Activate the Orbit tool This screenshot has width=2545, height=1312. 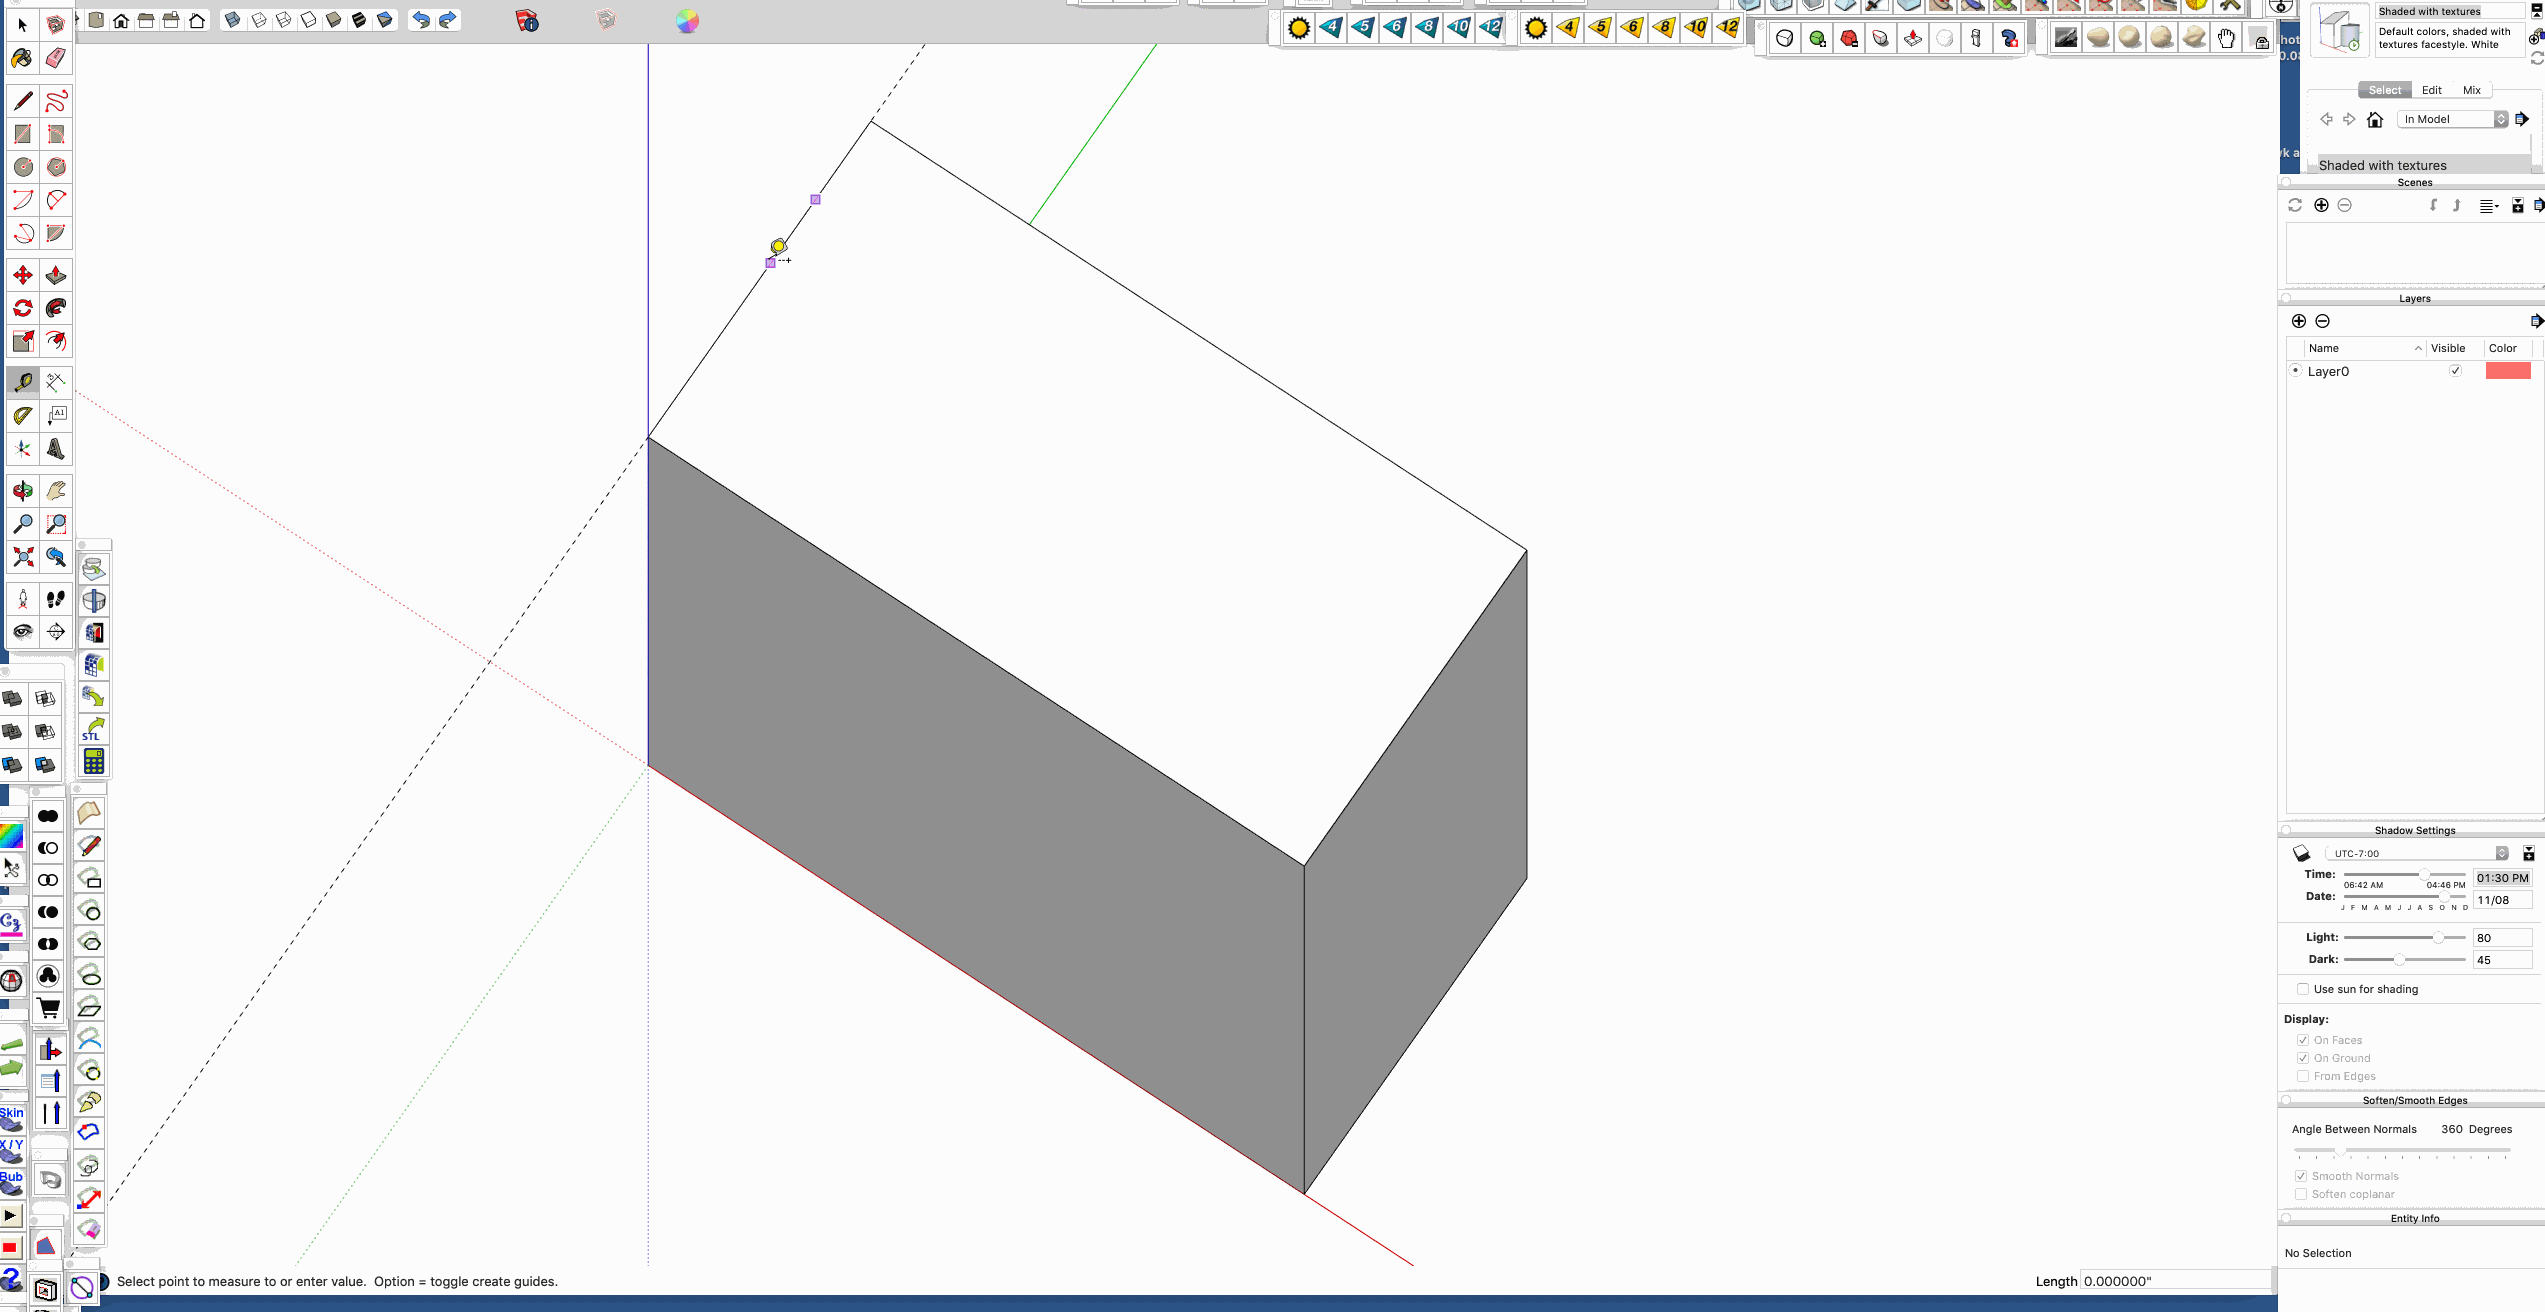coord(22,490)
